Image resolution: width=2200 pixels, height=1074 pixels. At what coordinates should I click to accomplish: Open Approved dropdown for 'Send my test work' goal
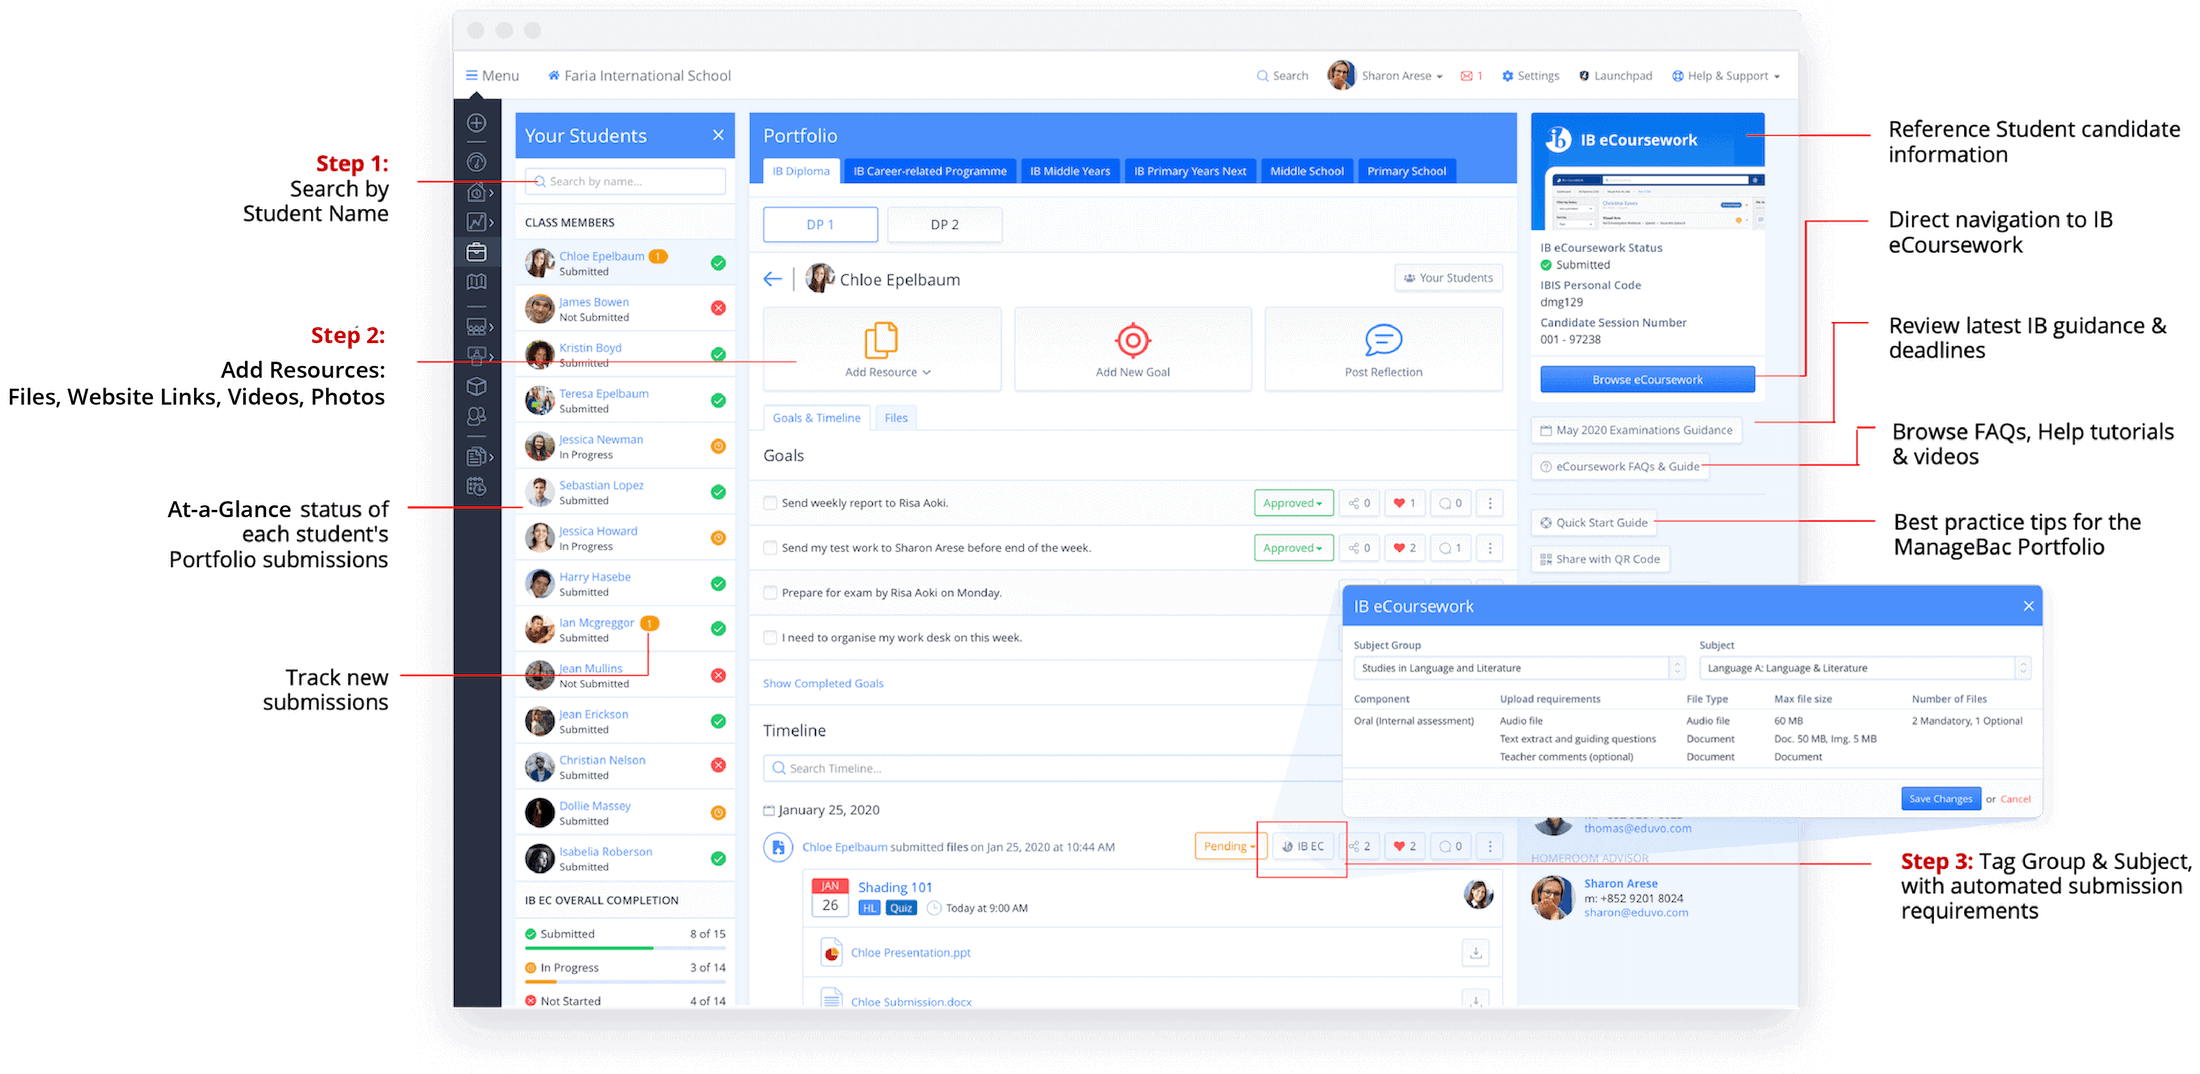1293,548
